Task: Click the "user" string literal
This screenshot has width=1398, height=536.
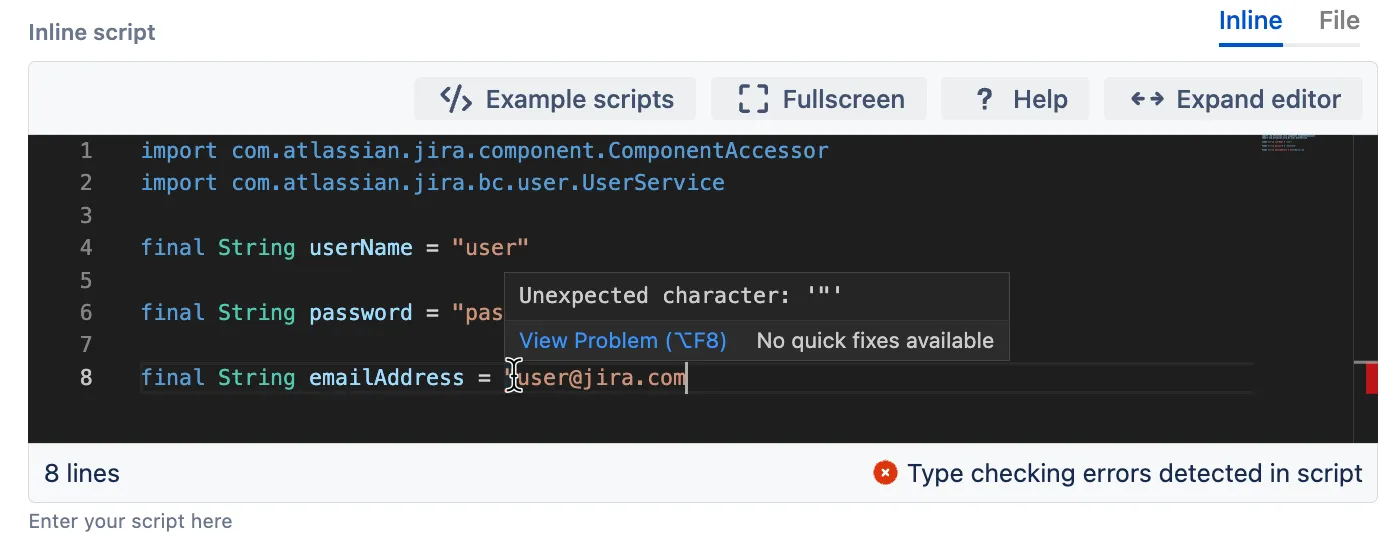Action: tap(490, 248)
